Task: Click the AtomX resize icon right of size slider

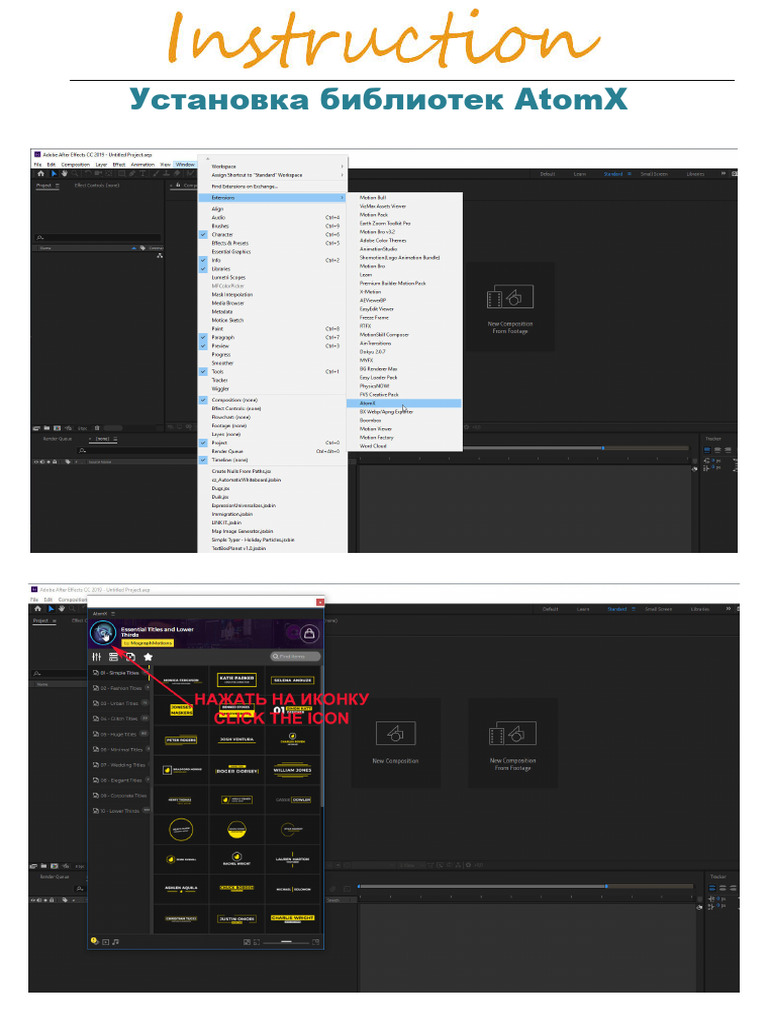Action: pos(316,942)
